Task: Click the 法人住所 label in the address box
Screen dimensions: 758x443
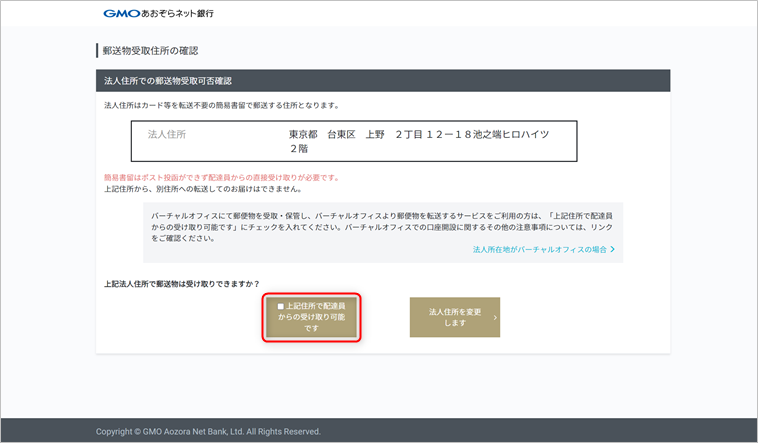Action: pyautogui.click(x=167, y=133)
